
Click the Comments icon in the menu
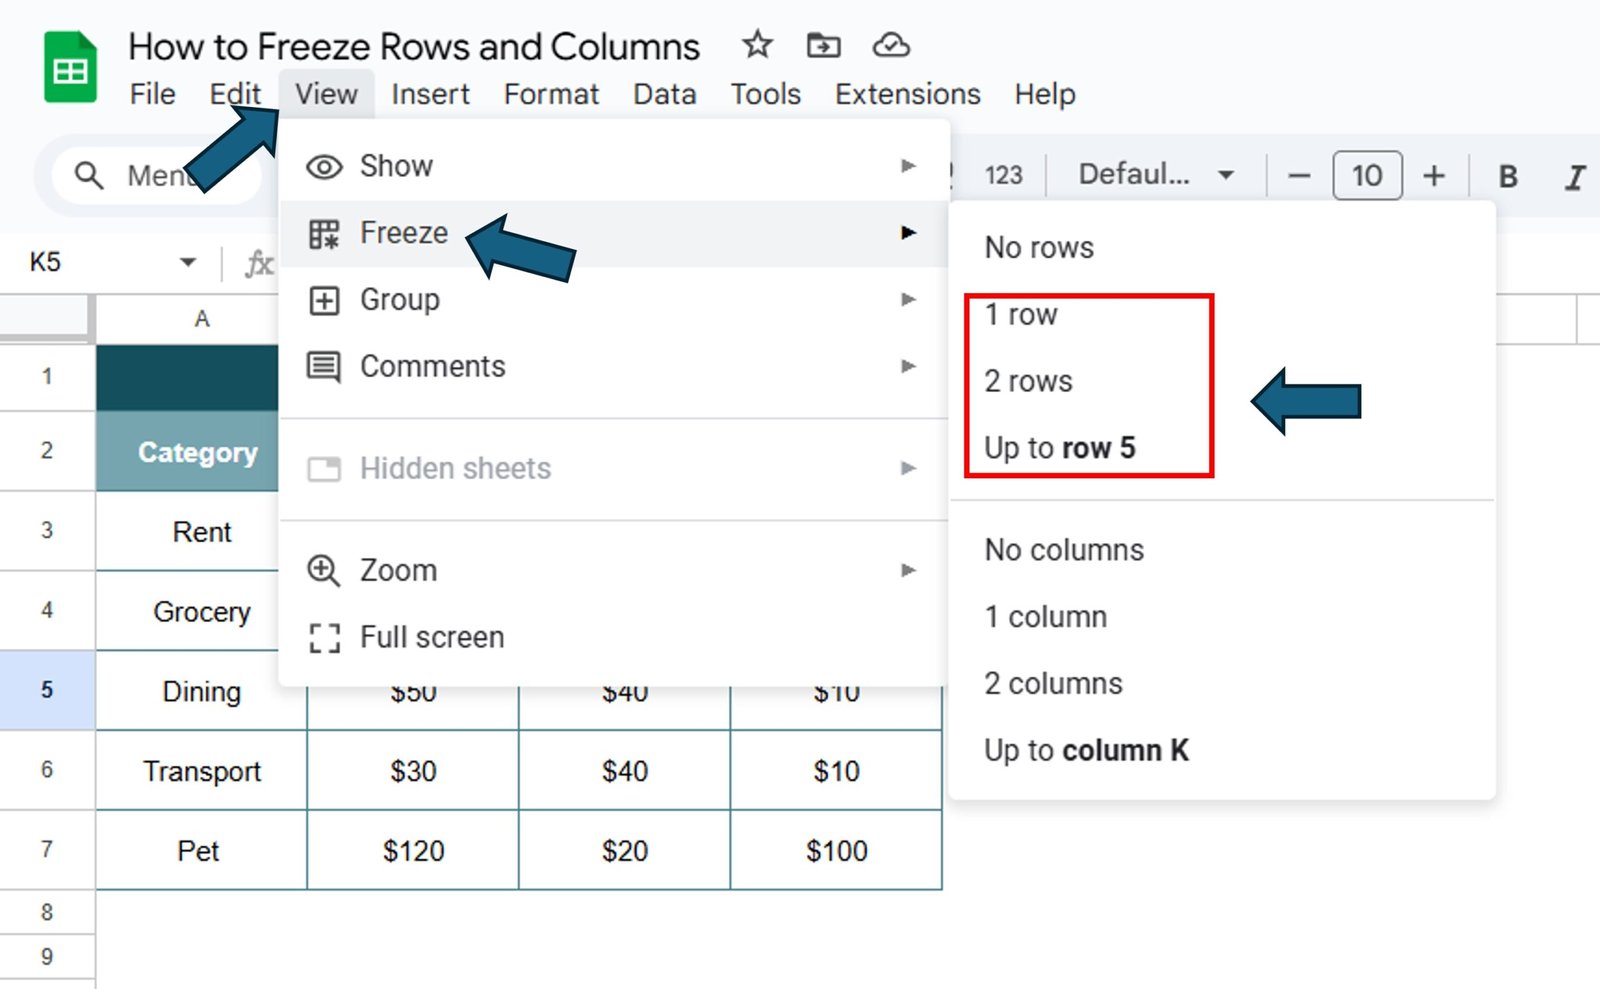click(324, 367)
